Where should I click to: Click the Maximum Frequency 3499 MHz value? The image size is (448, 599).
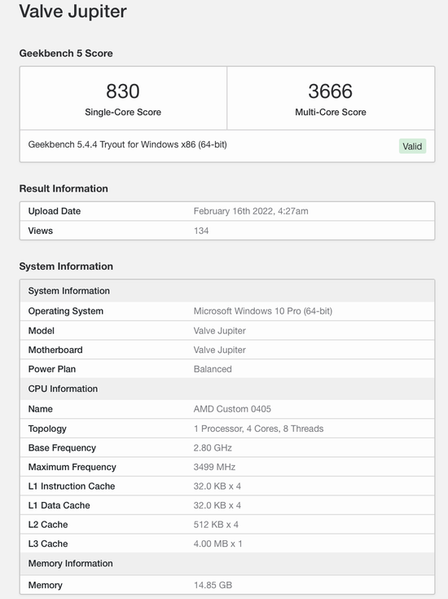(214, 467)
